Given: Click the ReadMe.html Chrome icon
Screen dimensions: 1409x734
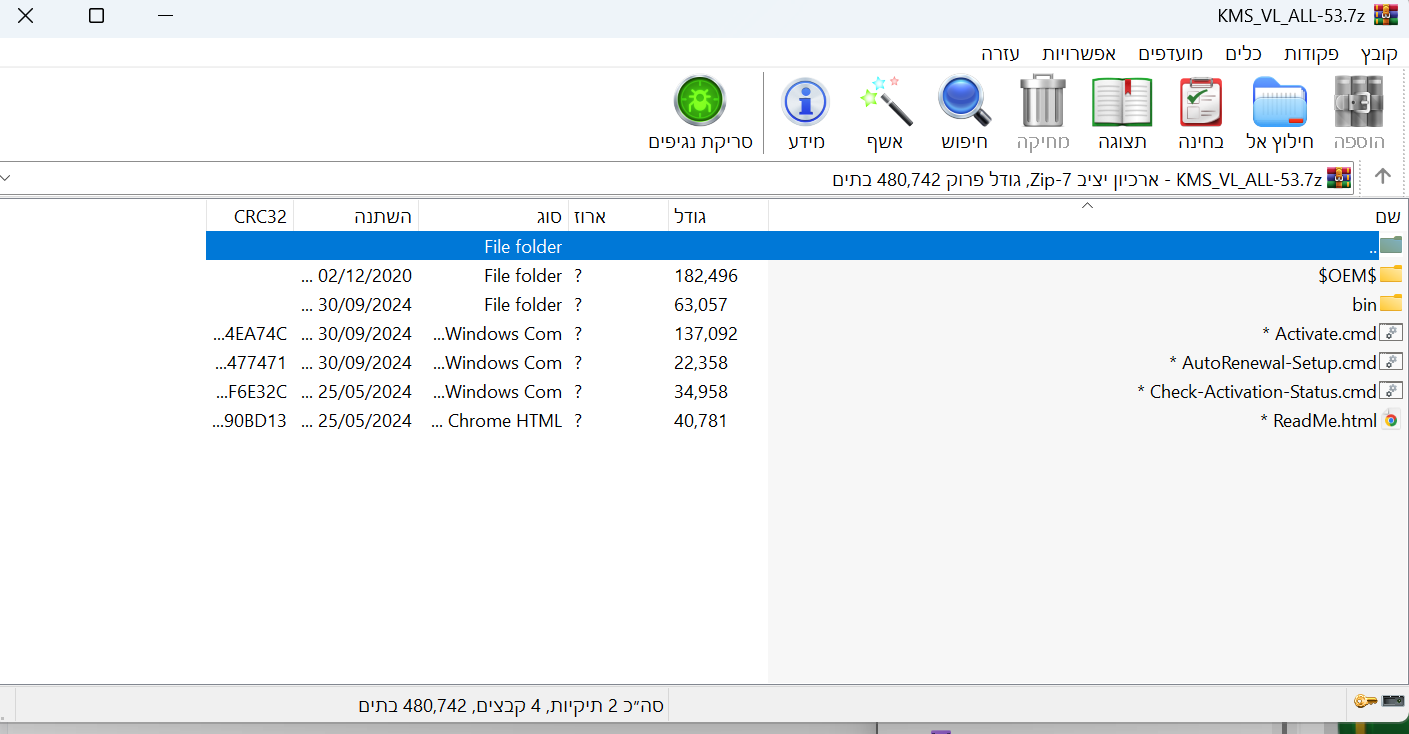Looking at the screenshot, I should point(1391,420).
